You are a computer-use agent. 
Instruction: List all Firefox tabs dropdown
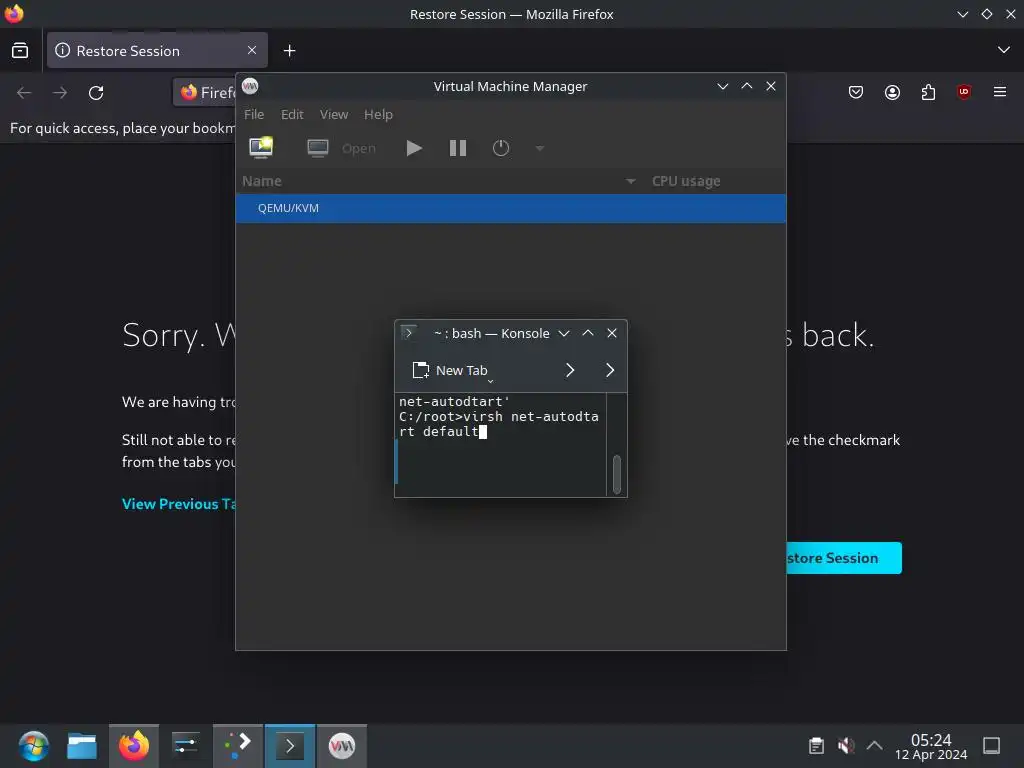pyautogui.click(x=1004, y=50)
